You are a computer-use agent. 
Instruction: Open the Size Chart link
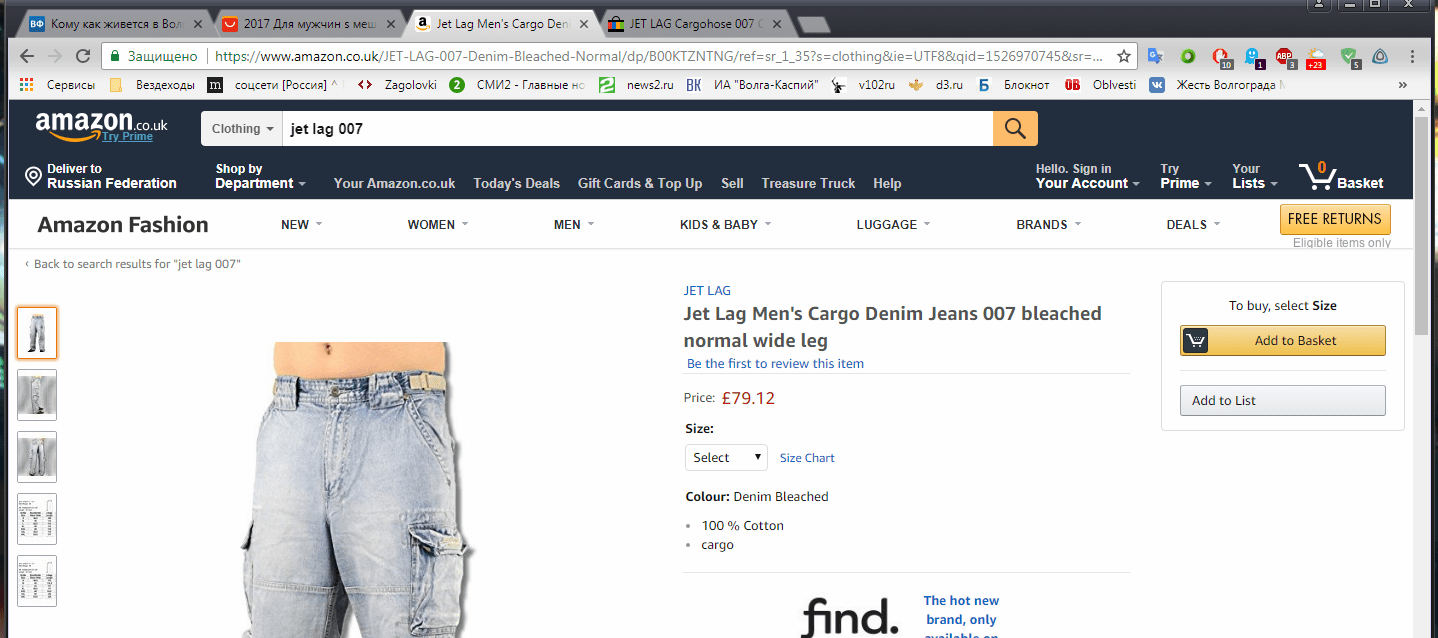pyautogui.click(x=807, y=458)
